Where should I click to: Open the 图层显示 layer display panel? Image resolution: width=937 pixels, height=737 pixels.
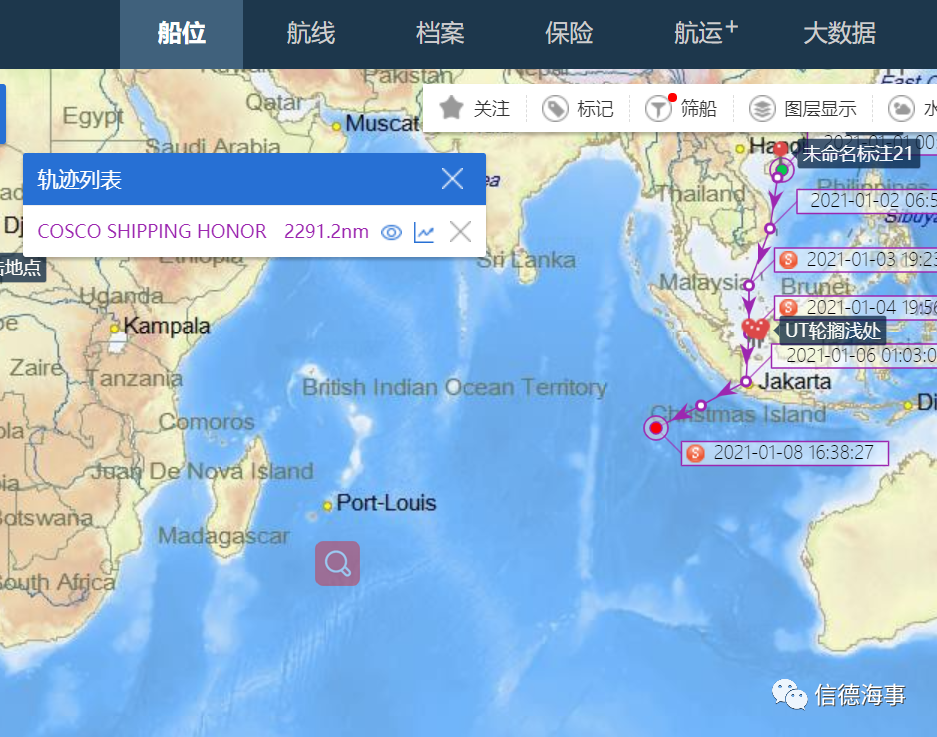(761, 108)
